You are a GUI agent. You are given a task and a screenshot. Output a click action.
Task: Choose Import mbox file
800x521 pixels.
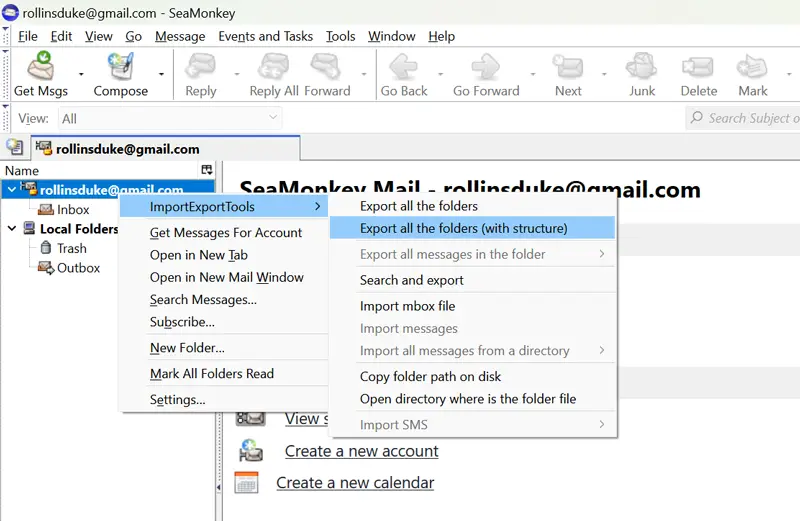tap(472, 306)
